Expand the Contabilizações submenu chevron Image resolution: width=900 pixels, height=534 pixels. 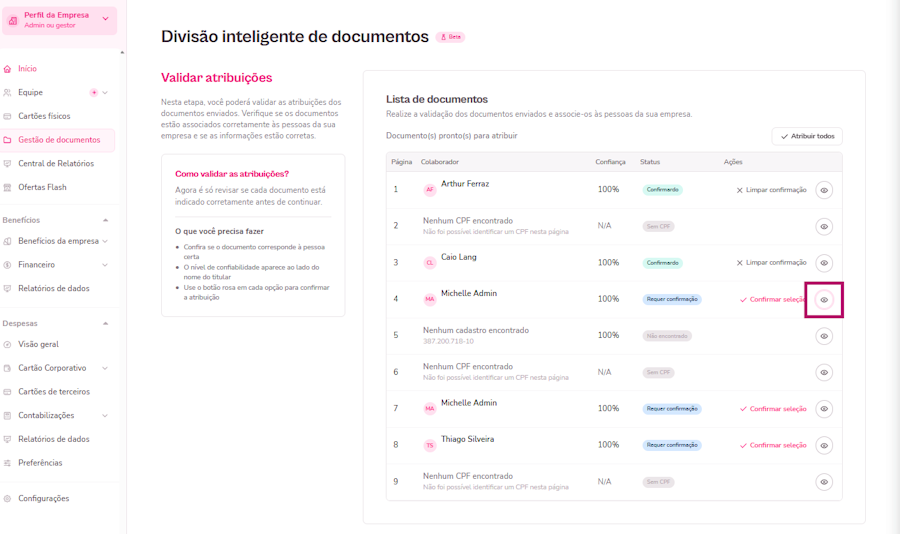point(105,415)
